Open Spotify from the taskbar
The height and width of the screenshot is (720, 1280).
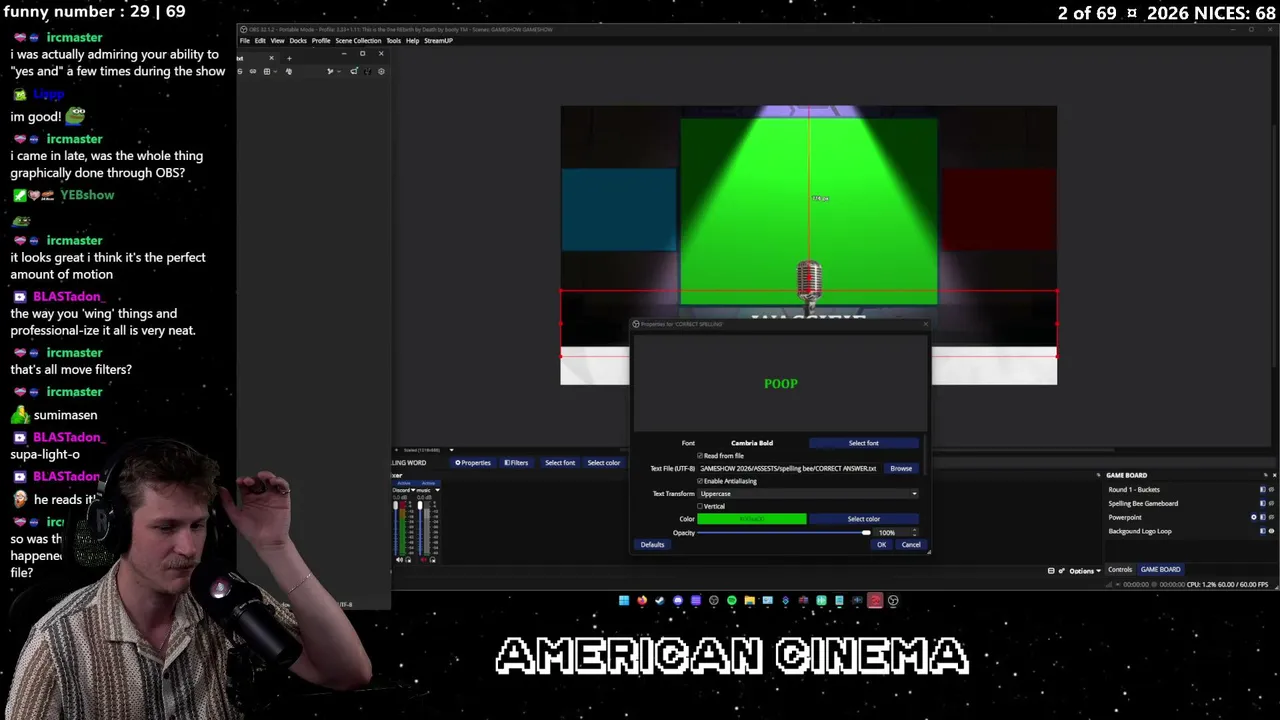click(x=732, y=601)
